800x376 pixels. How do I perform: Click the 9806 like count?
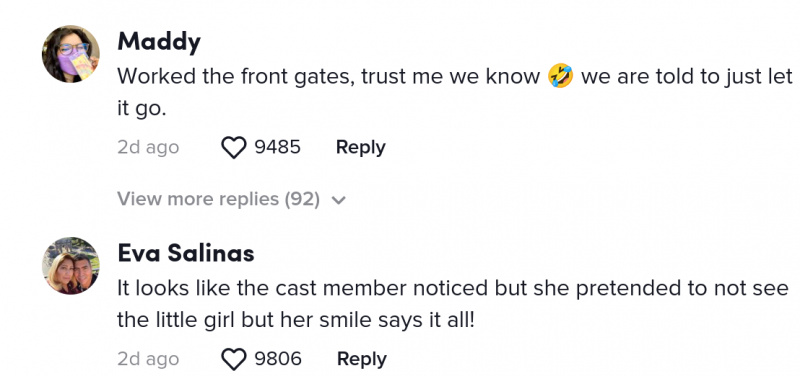[278, 359]
